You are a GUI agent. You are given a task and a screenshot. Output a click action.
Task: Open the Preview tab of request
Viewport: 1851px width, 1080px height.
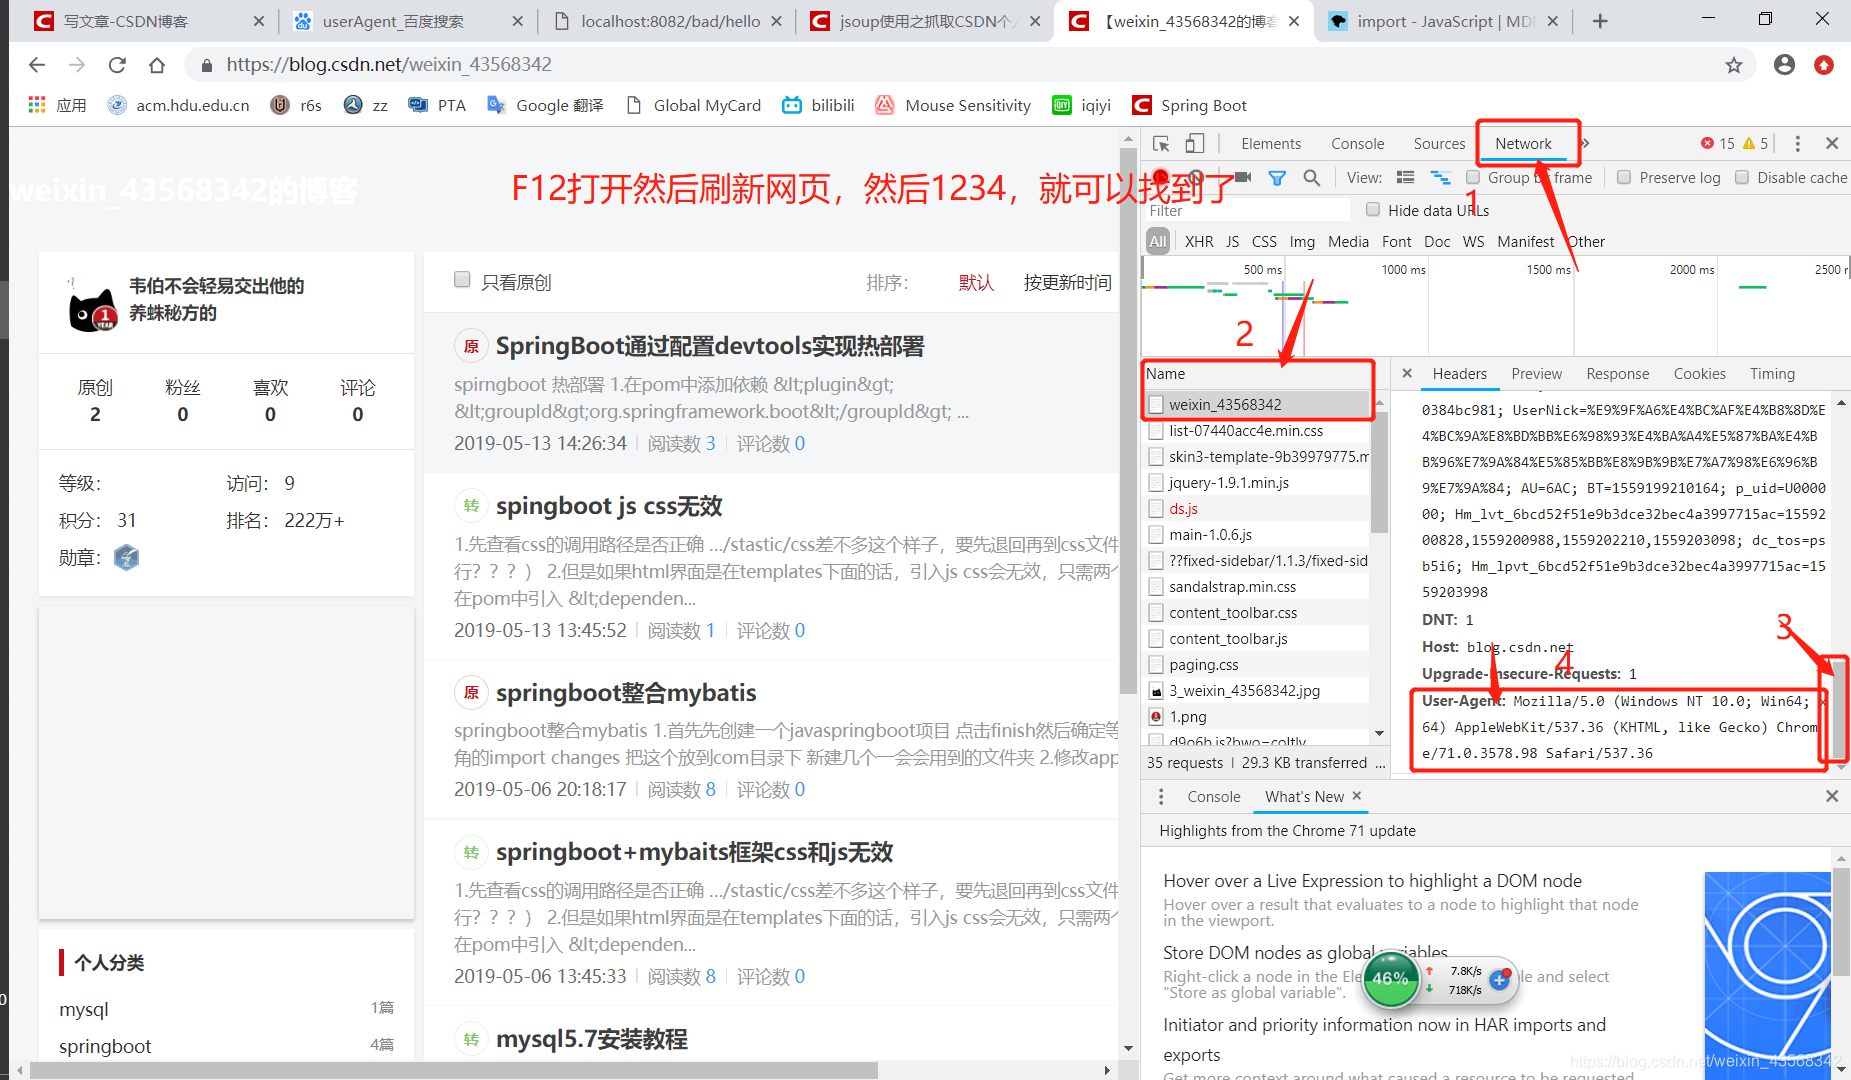pyautogui.click(x=1537, y=373)
